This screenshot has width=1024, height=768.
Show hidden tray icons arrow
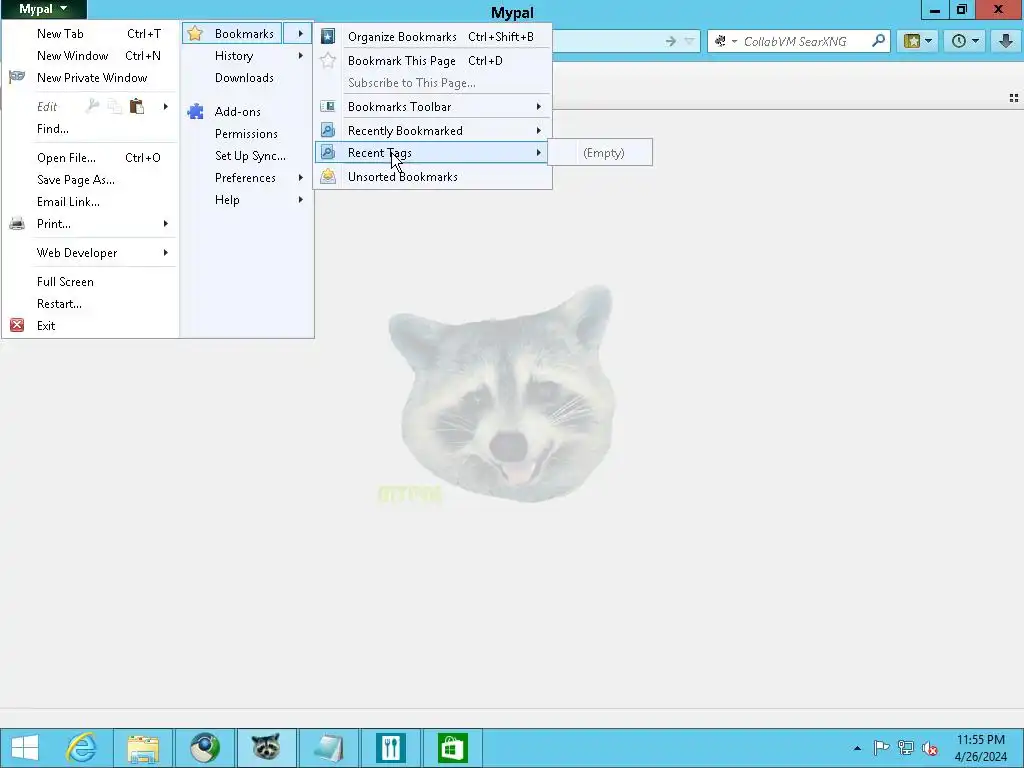click(x=857, y=748)
